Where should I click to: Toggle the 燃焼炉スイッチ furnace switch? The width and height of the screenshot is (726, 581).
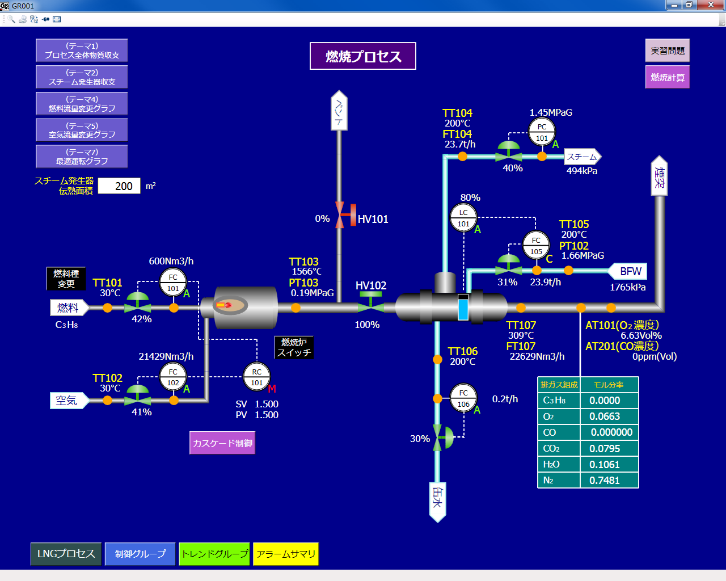[x=295, y=348]
